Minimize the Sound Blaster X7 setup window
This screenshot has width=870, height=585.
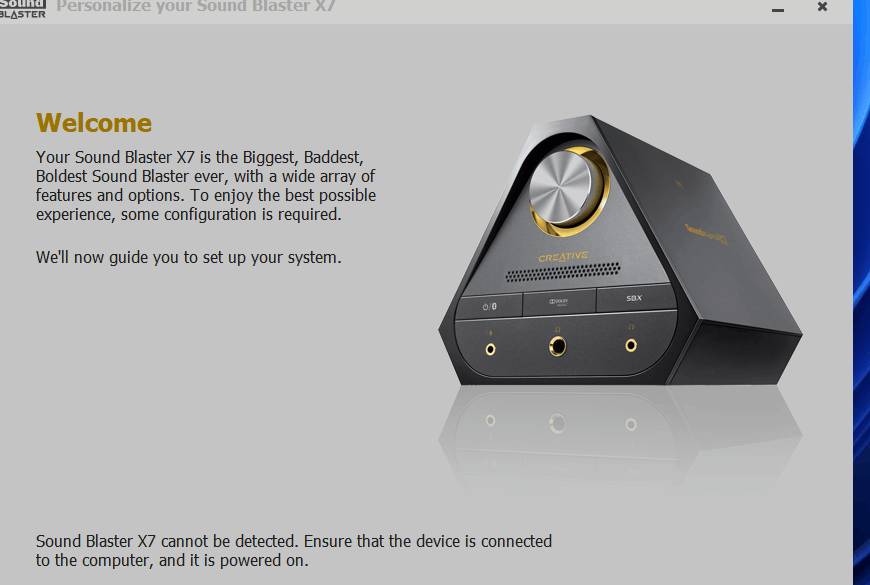point(778,10)
